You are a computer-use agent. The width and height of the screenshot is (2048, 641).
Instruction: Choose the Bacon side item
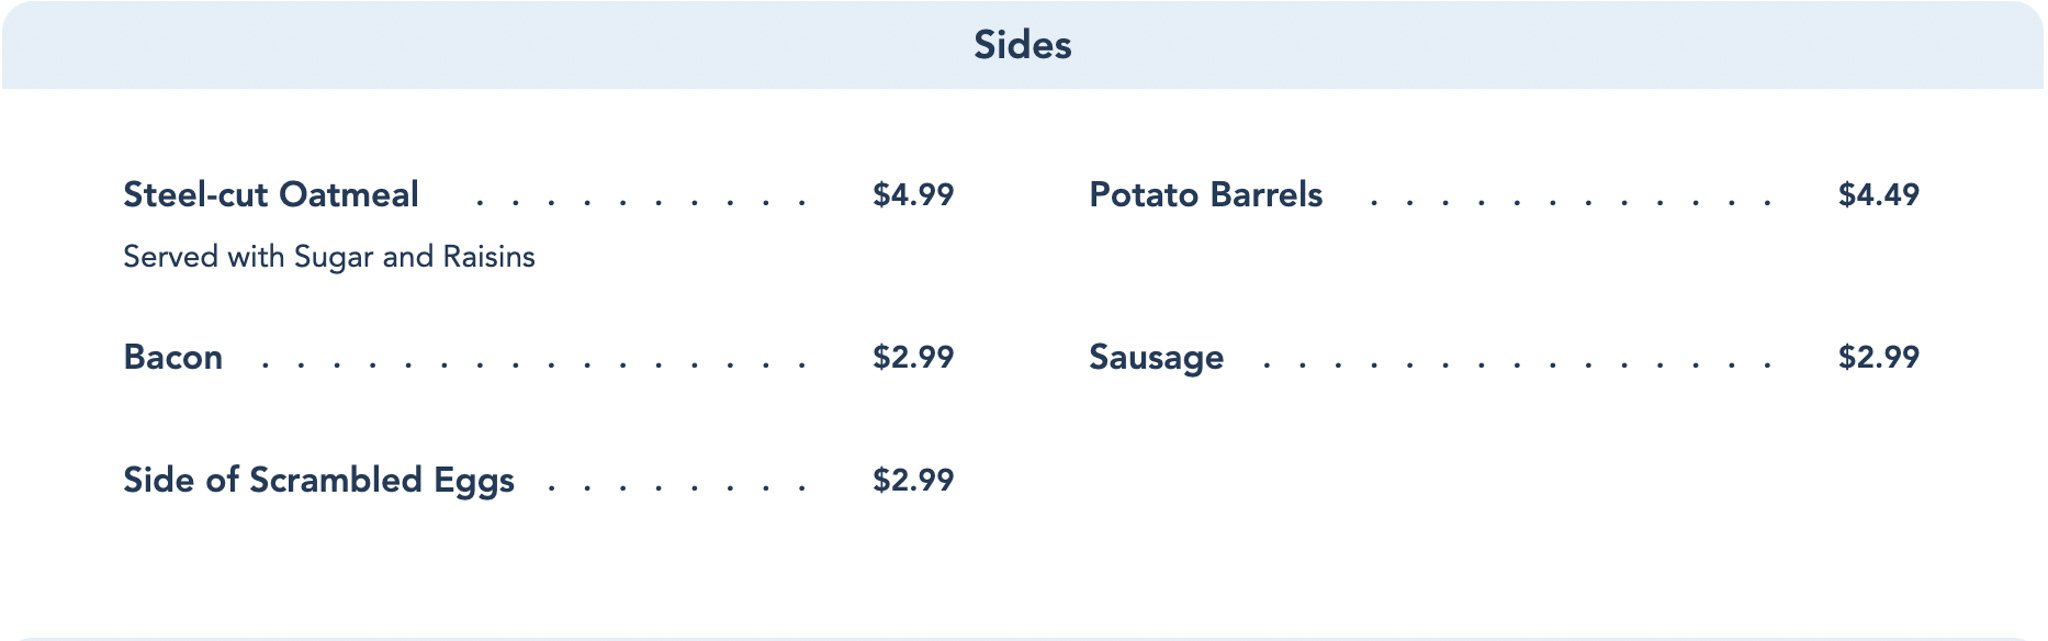click(x=173, y=358)
